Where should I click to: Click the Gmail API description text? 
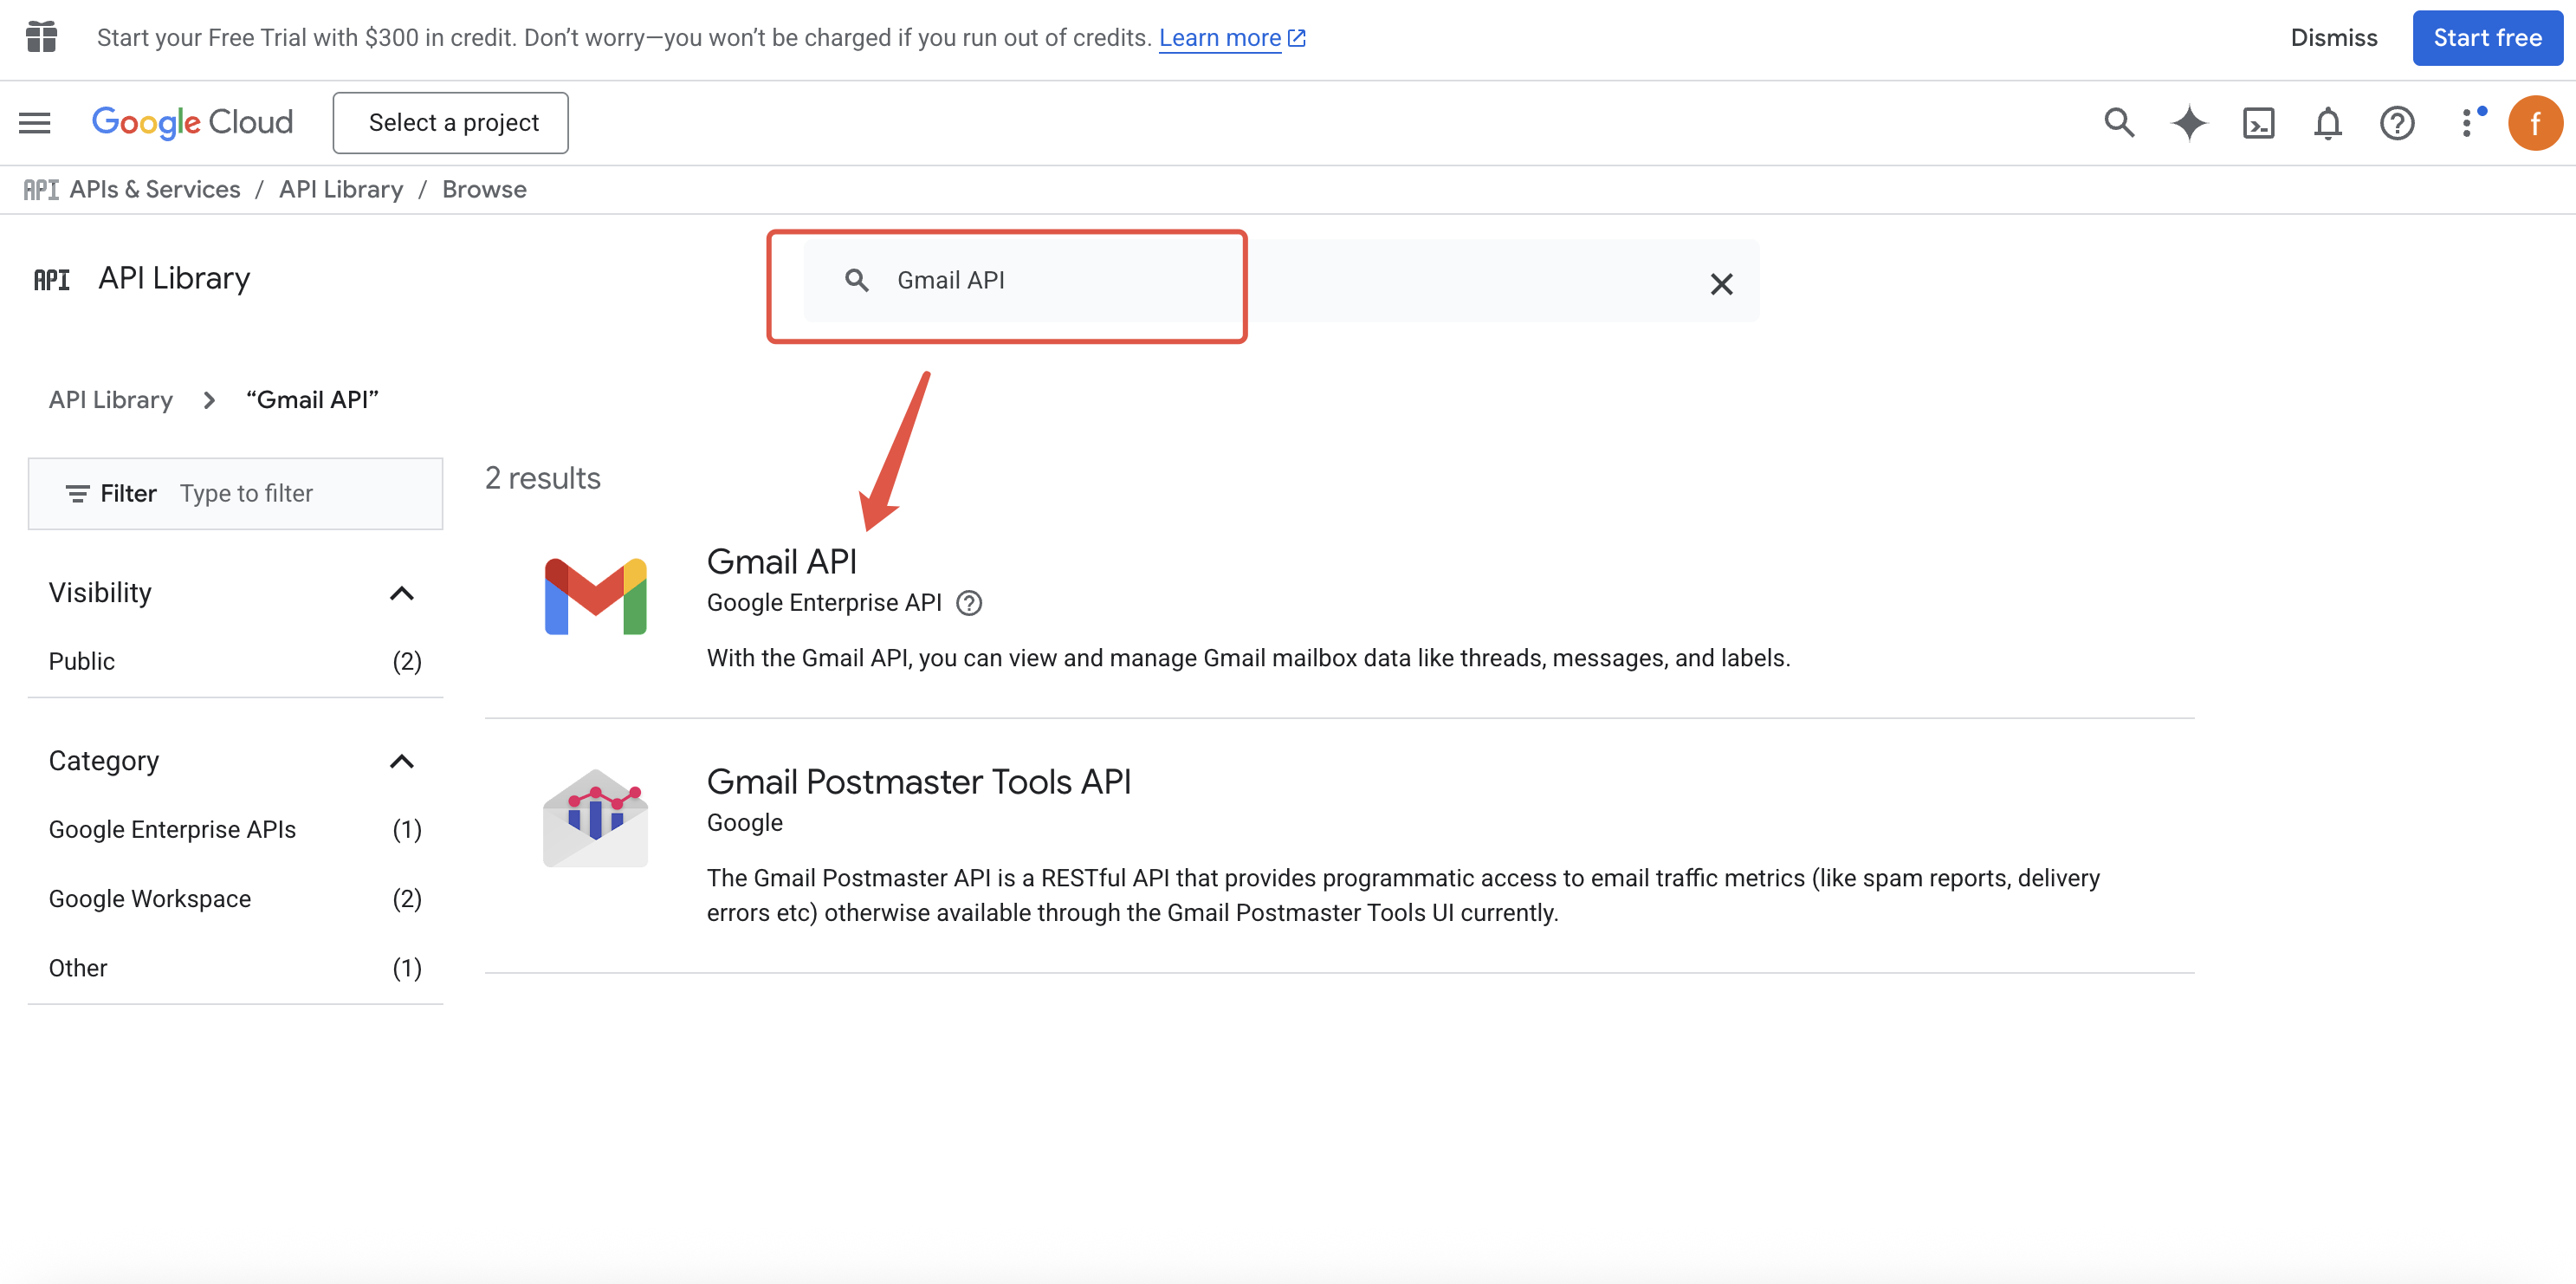pos(1248,658)
